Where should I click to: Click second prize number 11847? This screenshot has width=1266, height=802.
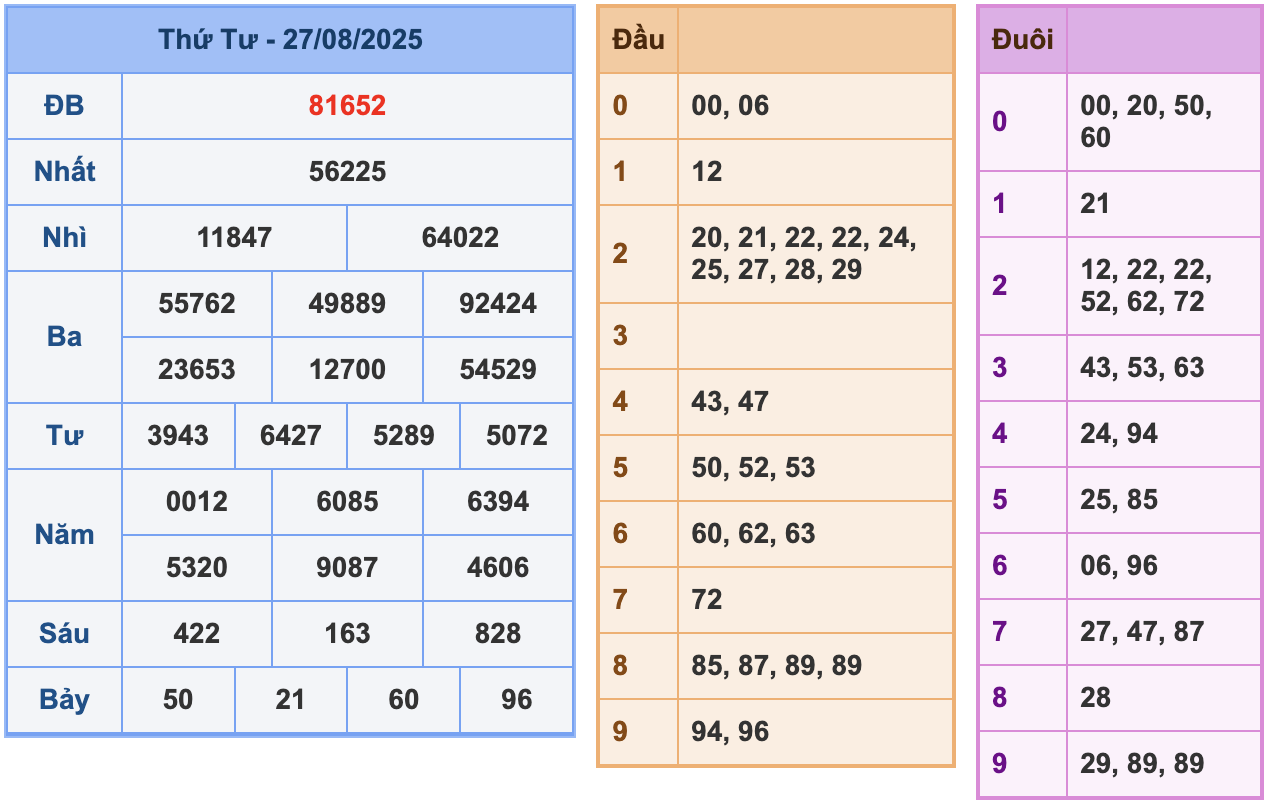click(234, 238)
